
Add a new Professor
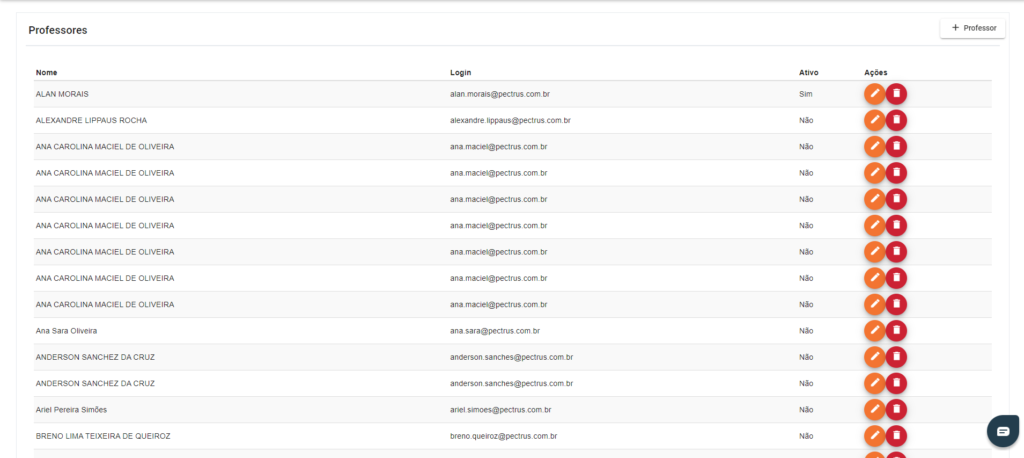tap(973, 28)
